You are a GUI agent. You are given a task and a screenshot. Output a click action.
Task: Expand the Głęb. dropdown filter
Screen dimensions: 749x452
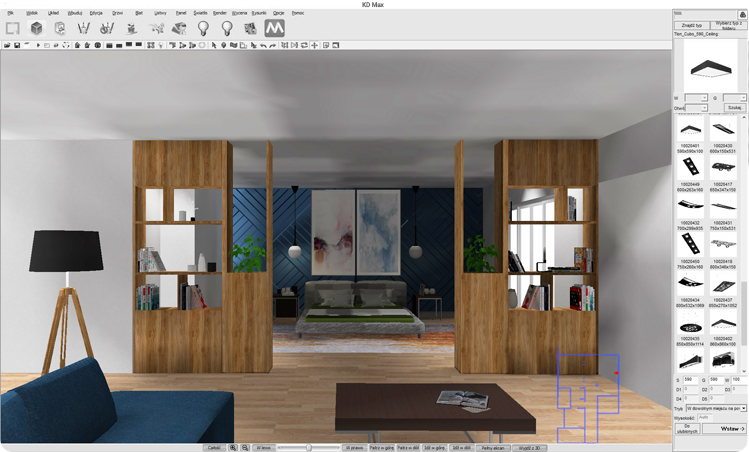pyautogui.click(x=704, y=107)
